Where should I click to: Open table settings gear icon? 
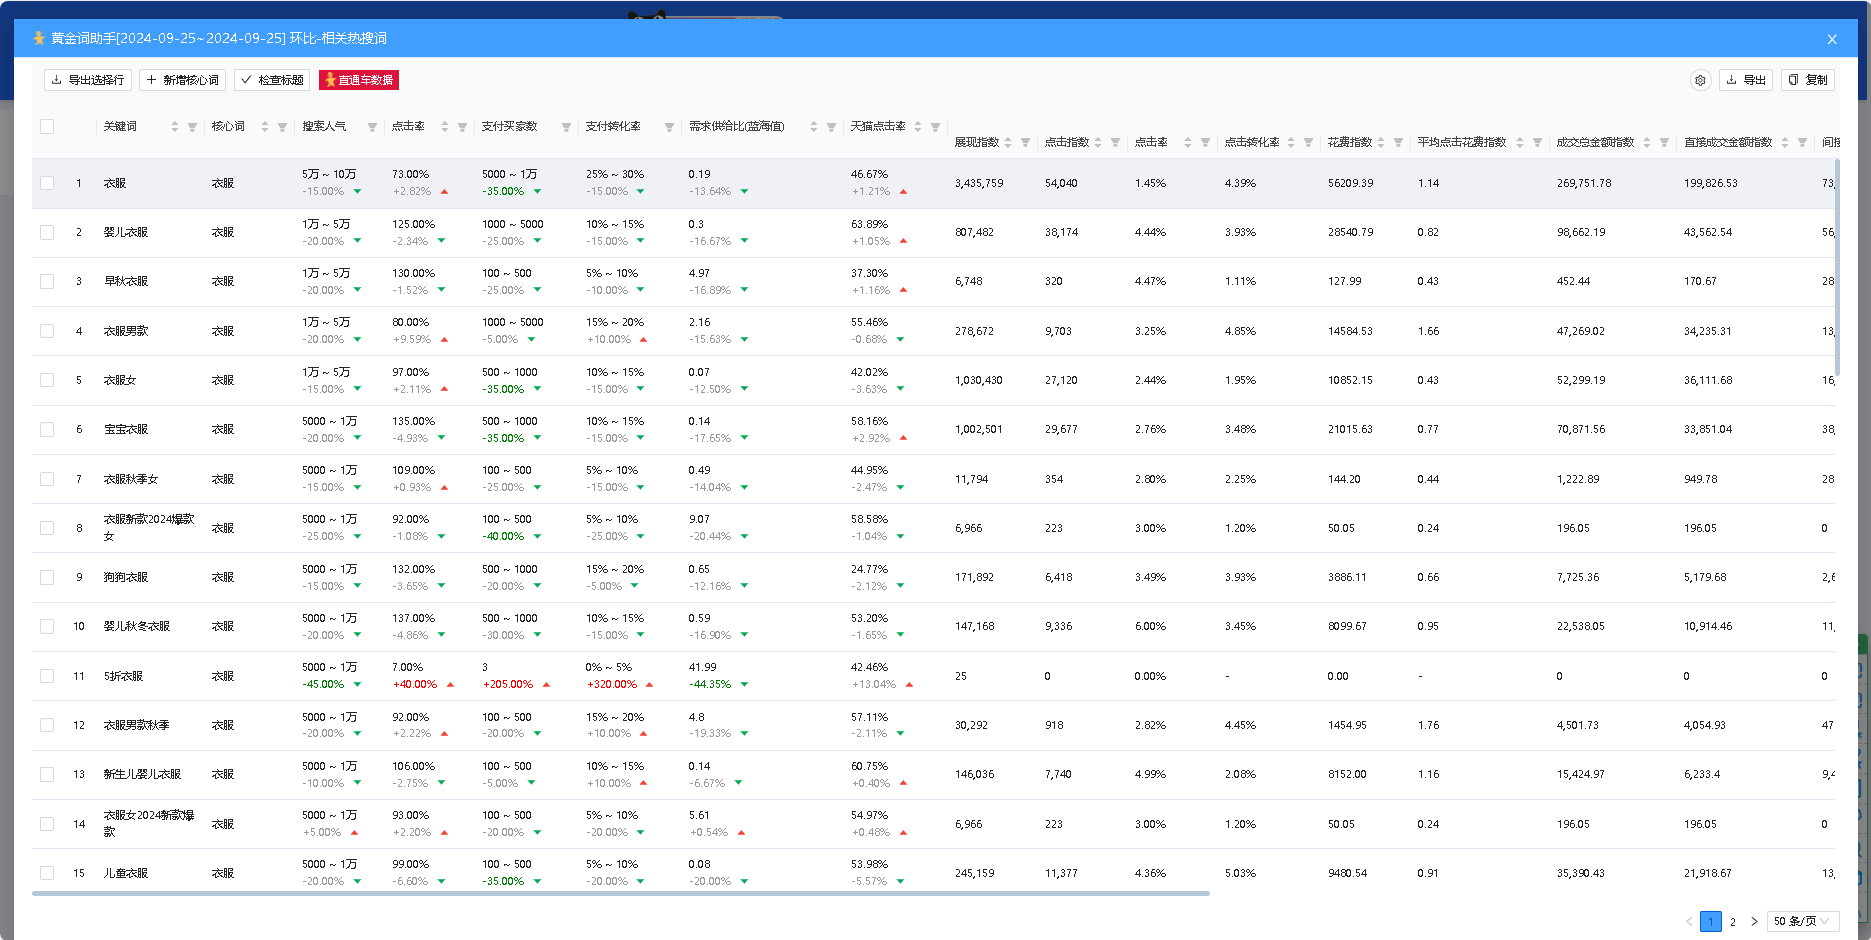coord(1700,80)
